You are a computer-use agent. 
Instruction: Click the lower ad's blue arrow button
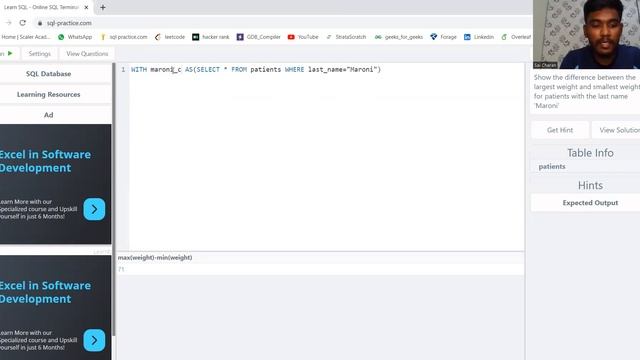(94, 340)
